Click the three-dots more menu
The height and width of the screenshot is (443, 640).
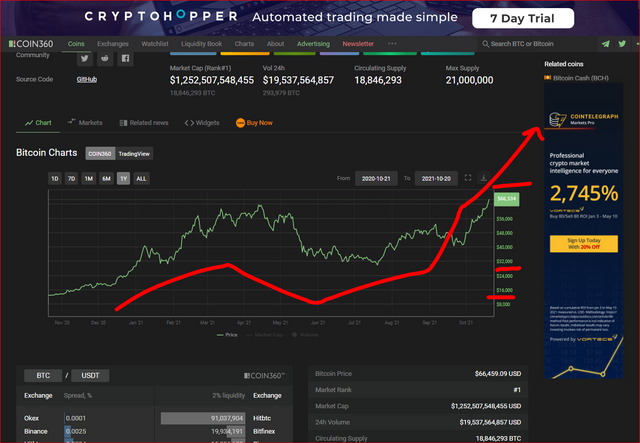click(x=392, y=44)
